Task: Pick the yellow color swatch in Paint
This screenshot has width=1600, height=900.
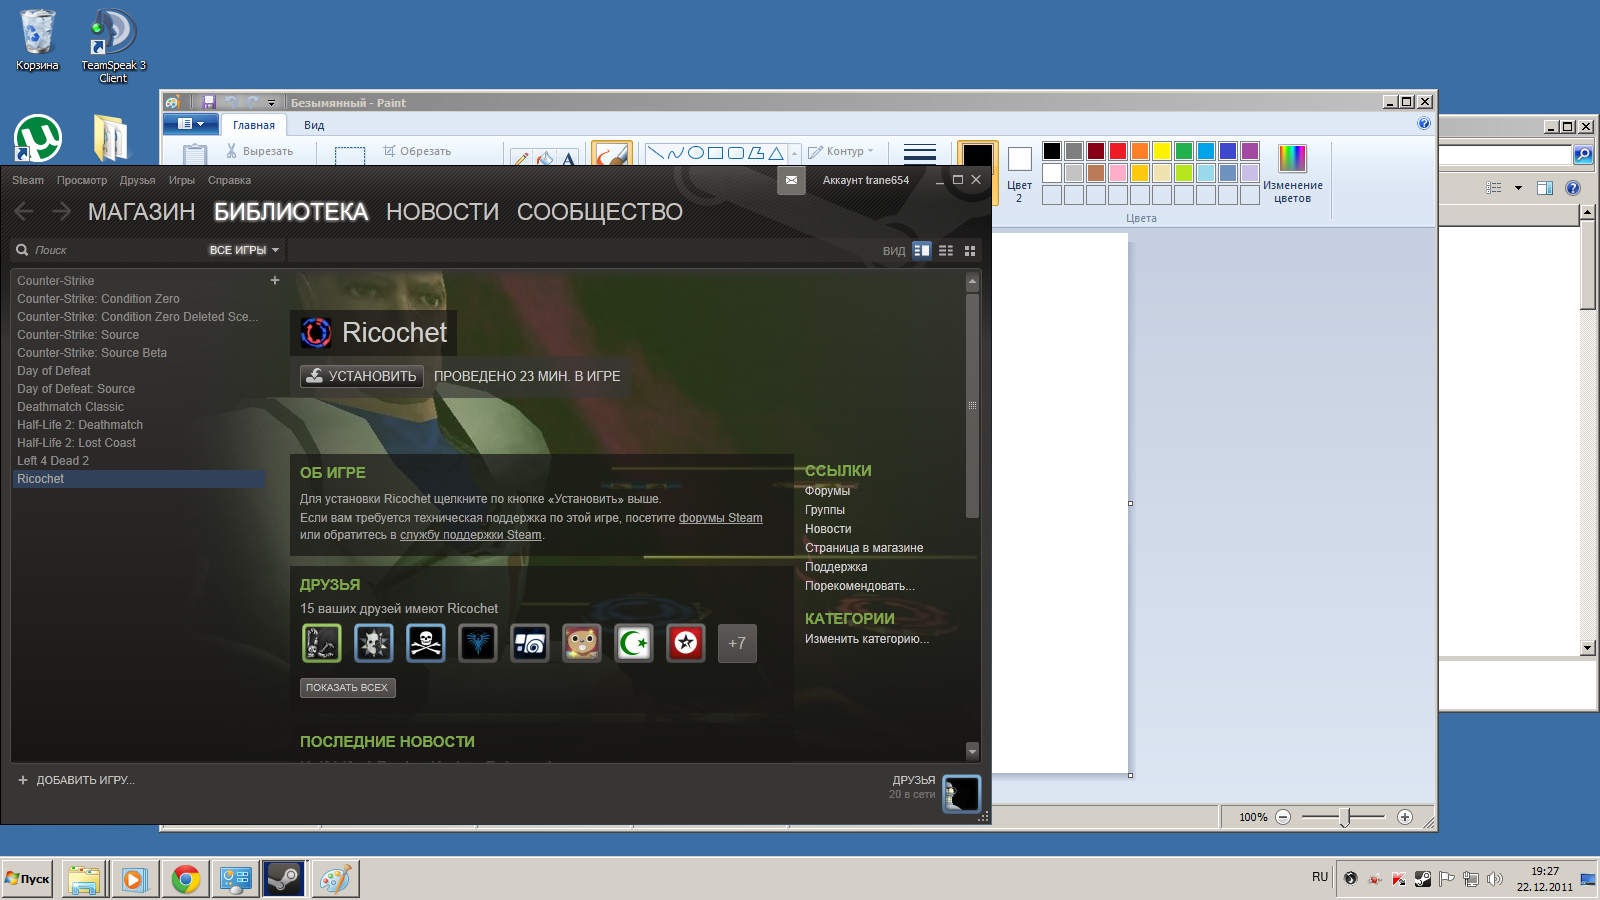Action: 1162,151
